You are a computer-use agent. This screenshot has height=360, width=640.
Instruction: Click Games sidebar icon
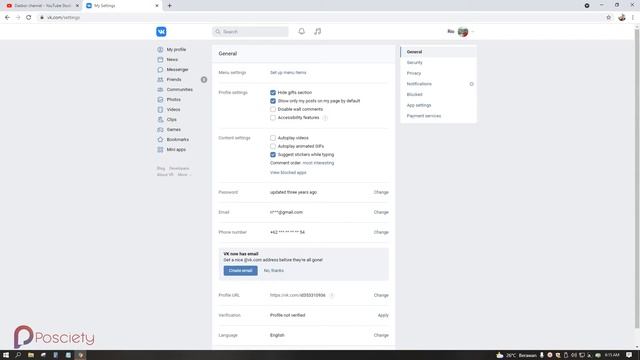pos(160,129)
